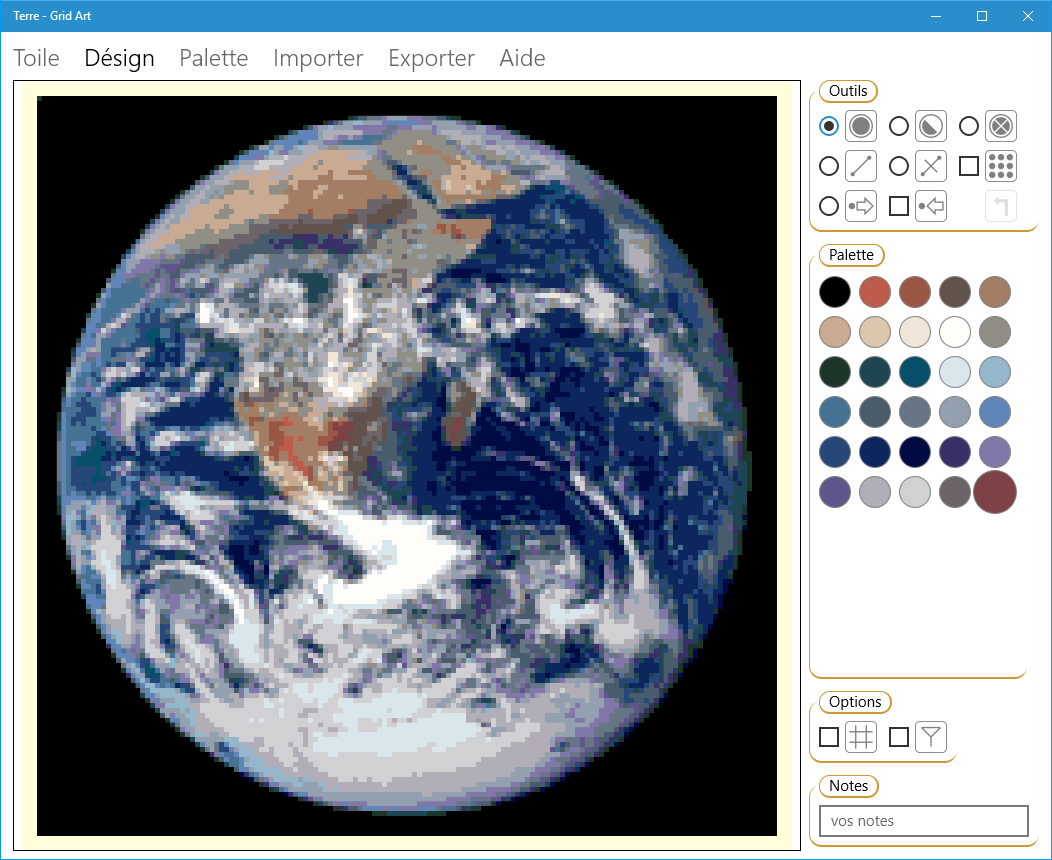Select the radio button beside line tool
Screen dimensions: 1052x860
pos(829,166)
